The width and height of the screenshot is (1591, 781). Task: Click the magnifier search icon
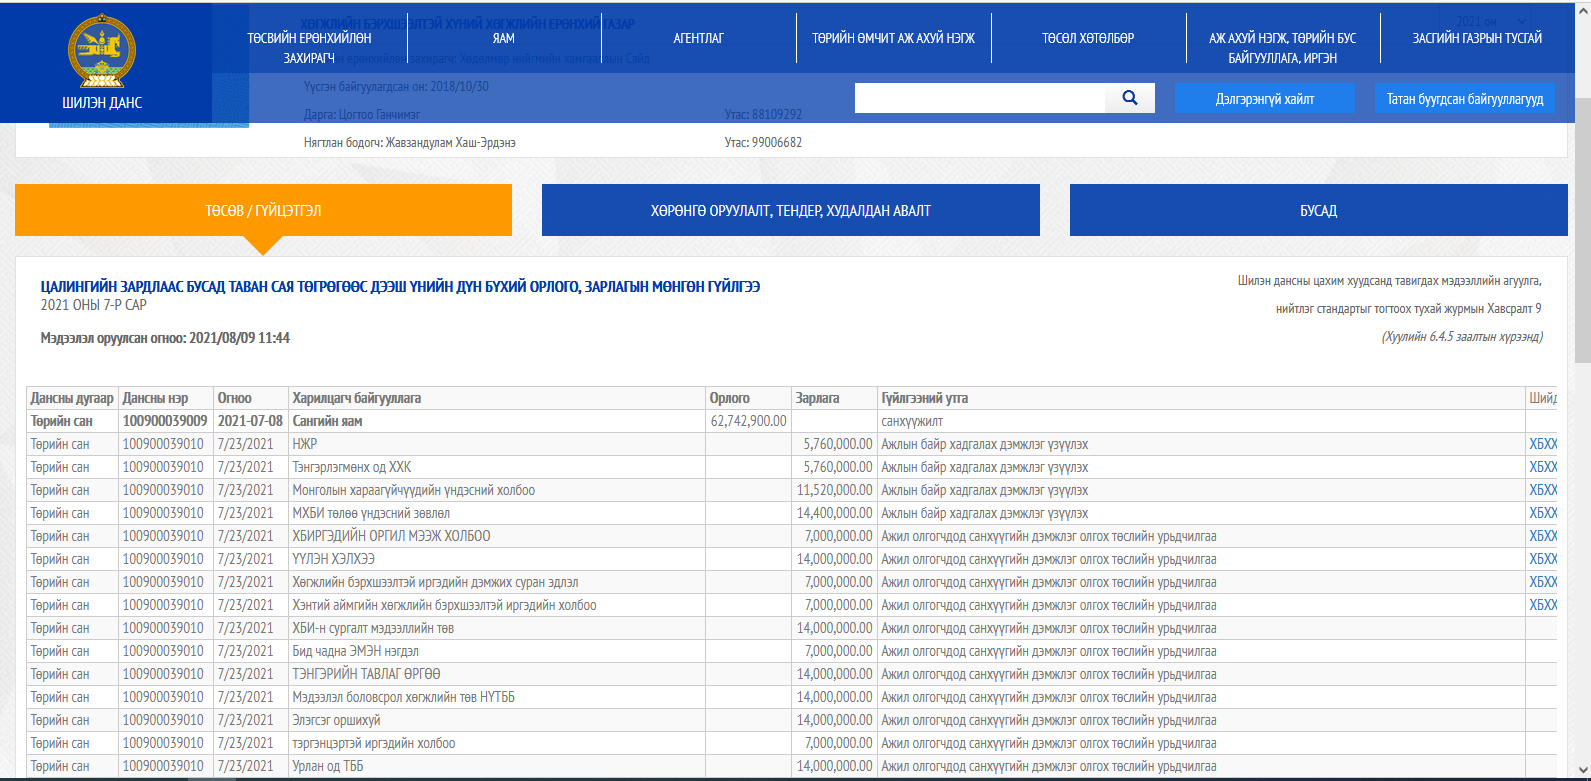[1130, 98]
